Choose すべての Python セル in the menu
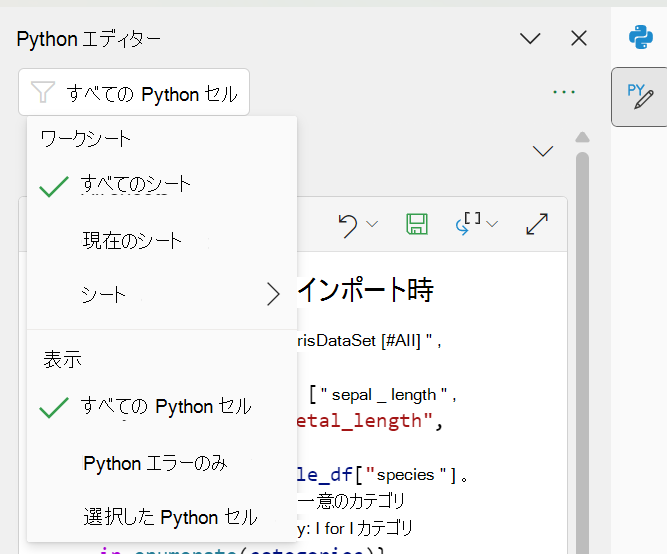The width and height of the screenshot is (667, 554). pos(162,406)
